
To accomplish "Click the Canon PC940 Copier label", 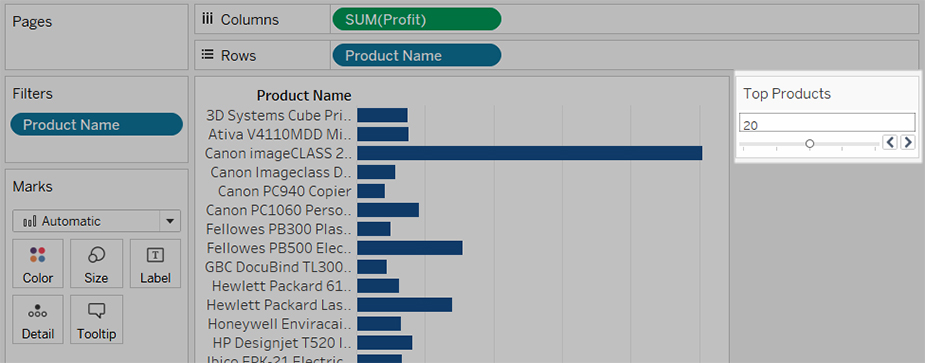I will point(284,191).
